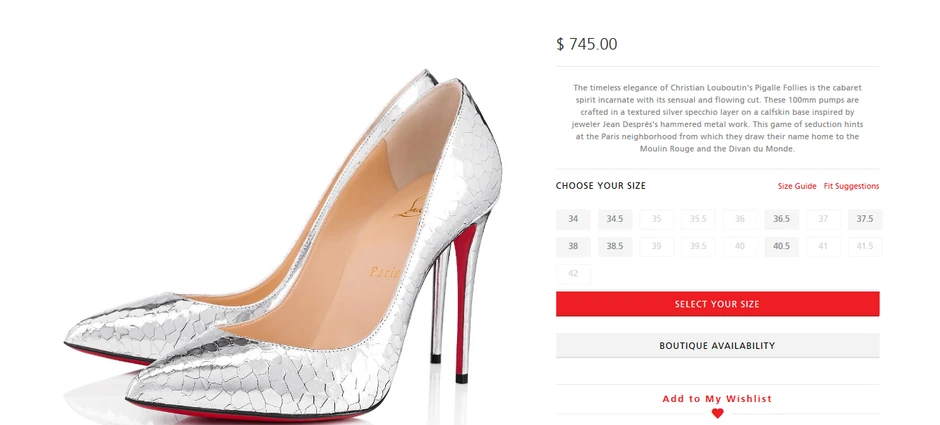Pick size 37.5
The image size is (940, 425).
(x=865, y=219)
